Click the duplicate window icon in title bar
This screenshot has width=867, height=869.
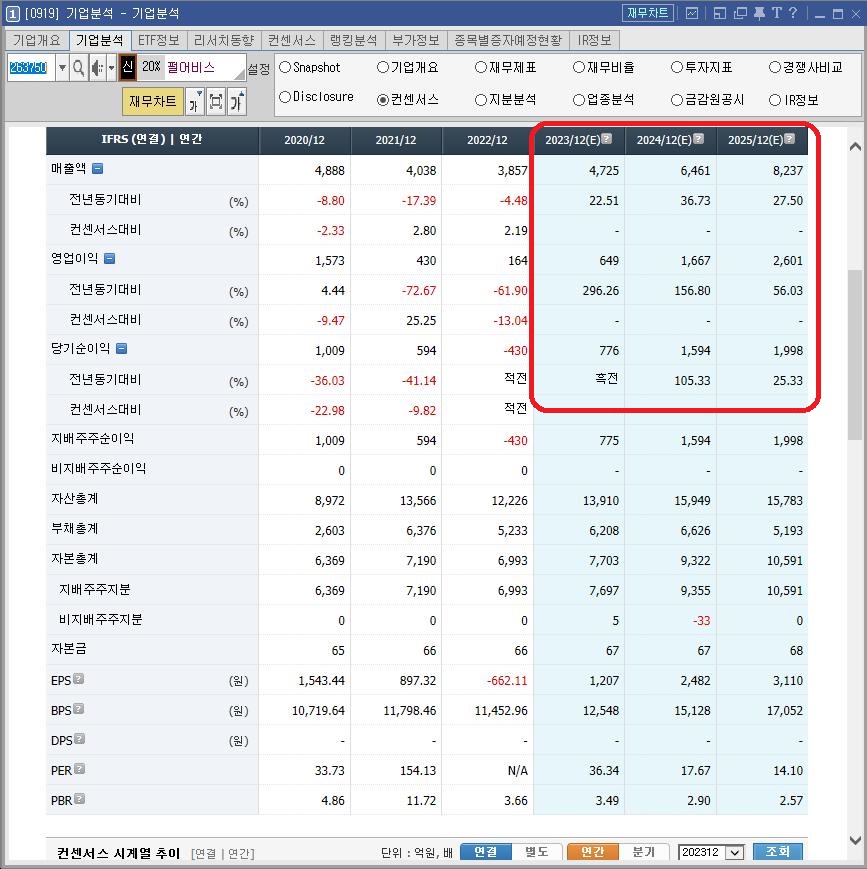(x=741, y=13)
